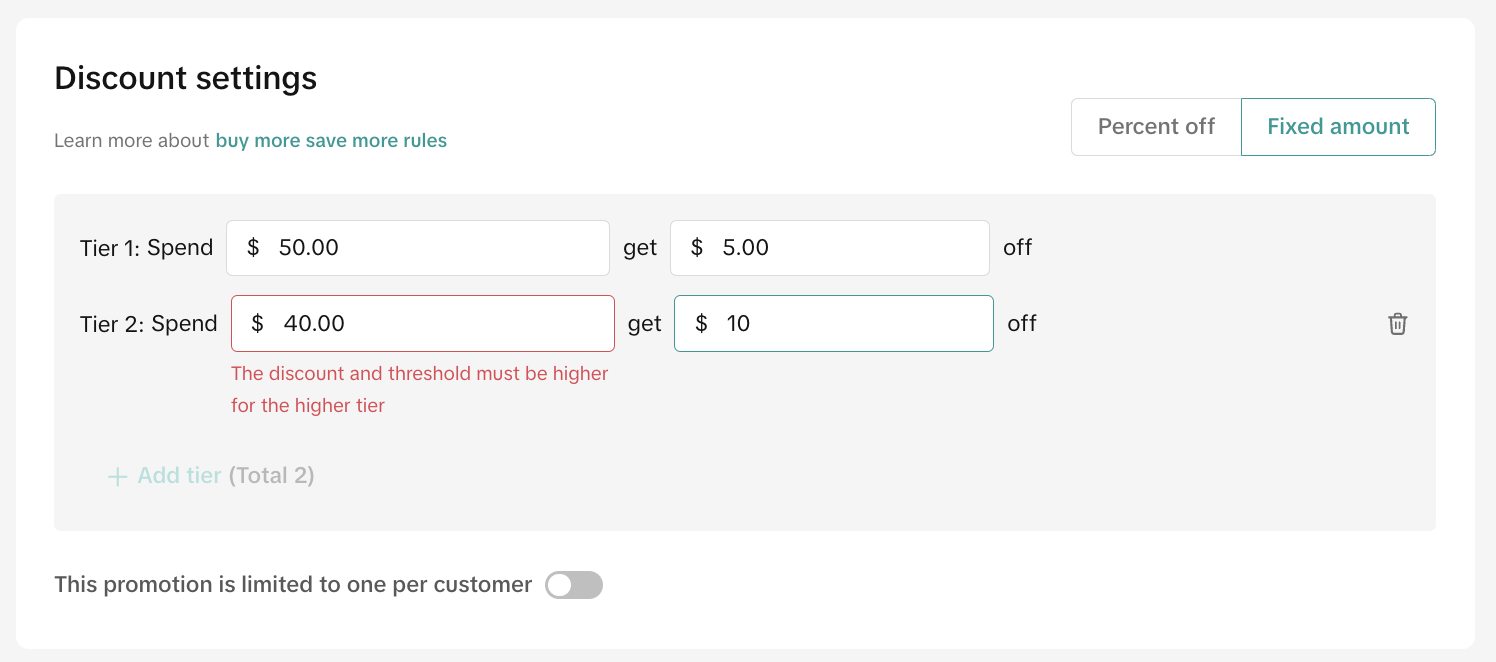Click the dollar sign in Tier 2 discount field
1496x662 pixels.
coord(701,324)
